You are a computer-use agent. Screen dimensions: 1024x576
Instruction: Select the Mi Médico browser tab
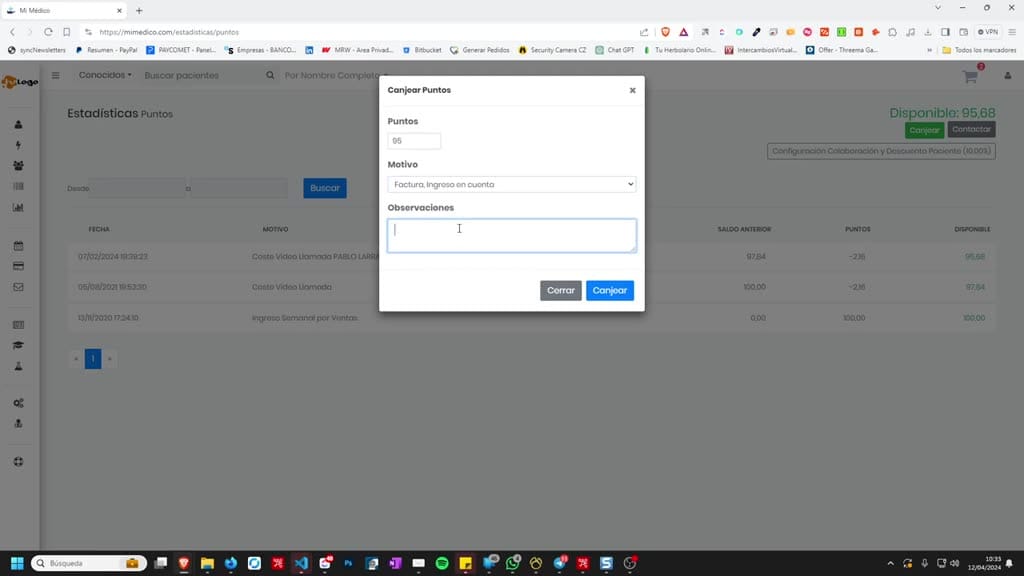(63, 10)
